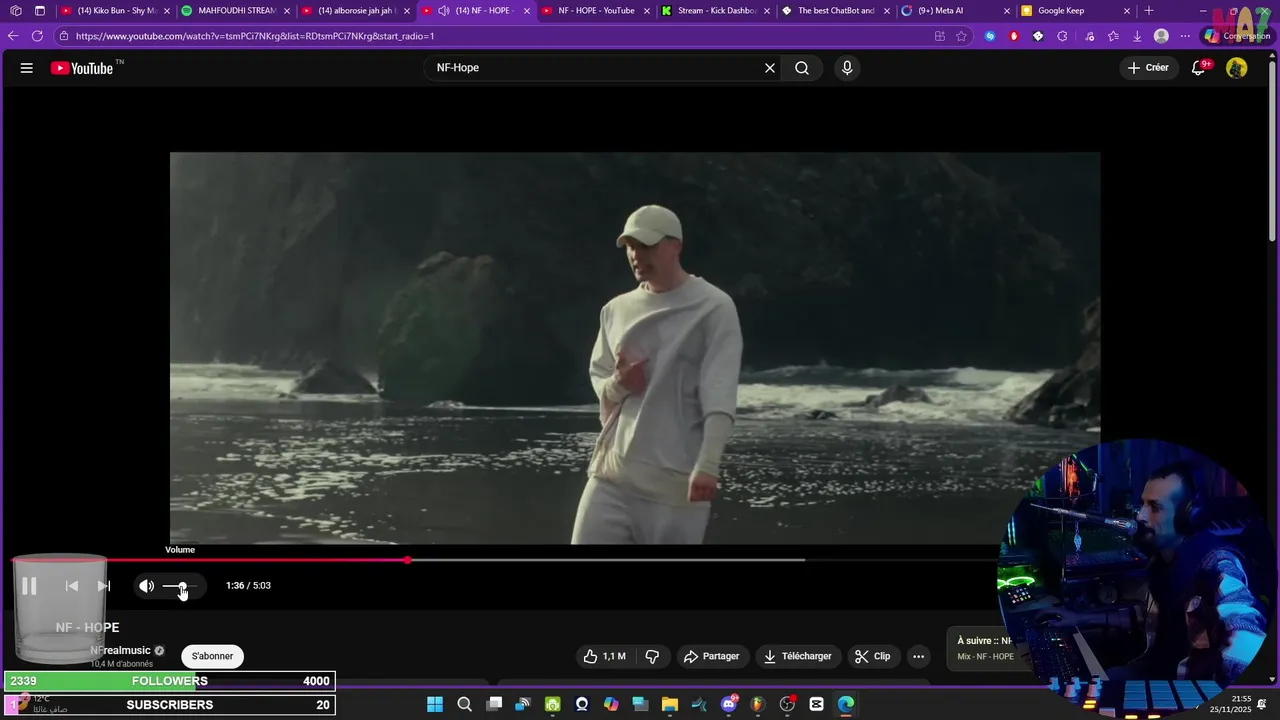
Task: Switch to alborosie jah jah tab
Action: click(355, 11)
